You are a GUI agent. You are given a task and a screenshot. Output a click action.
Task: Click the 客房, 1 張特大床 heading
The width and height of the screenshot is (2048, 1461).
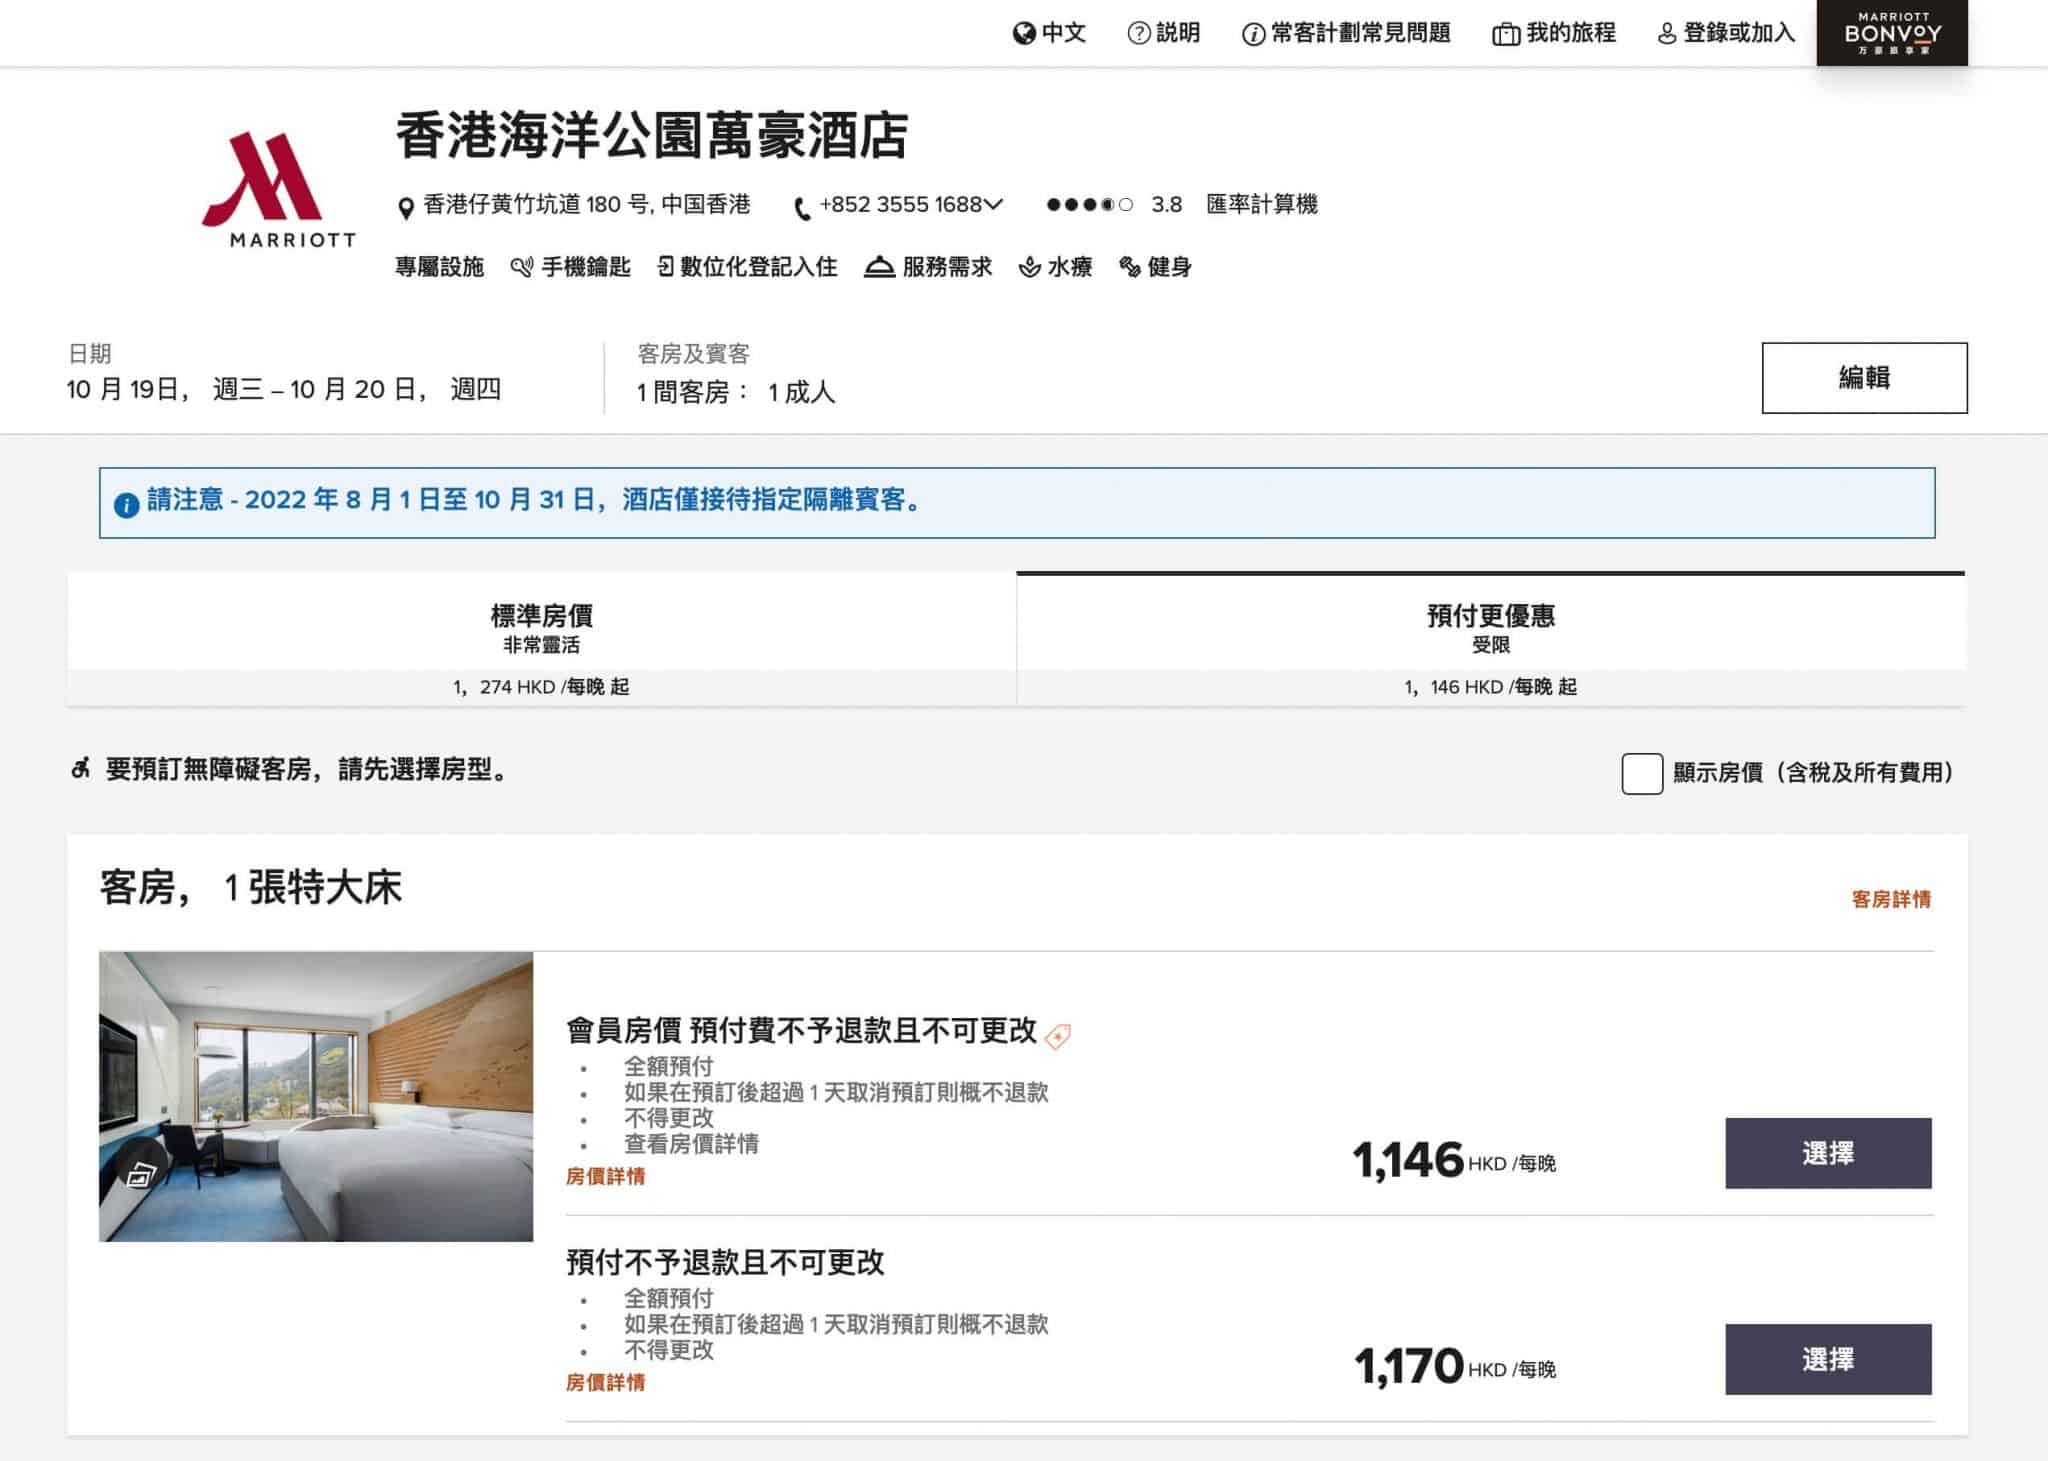250,888
